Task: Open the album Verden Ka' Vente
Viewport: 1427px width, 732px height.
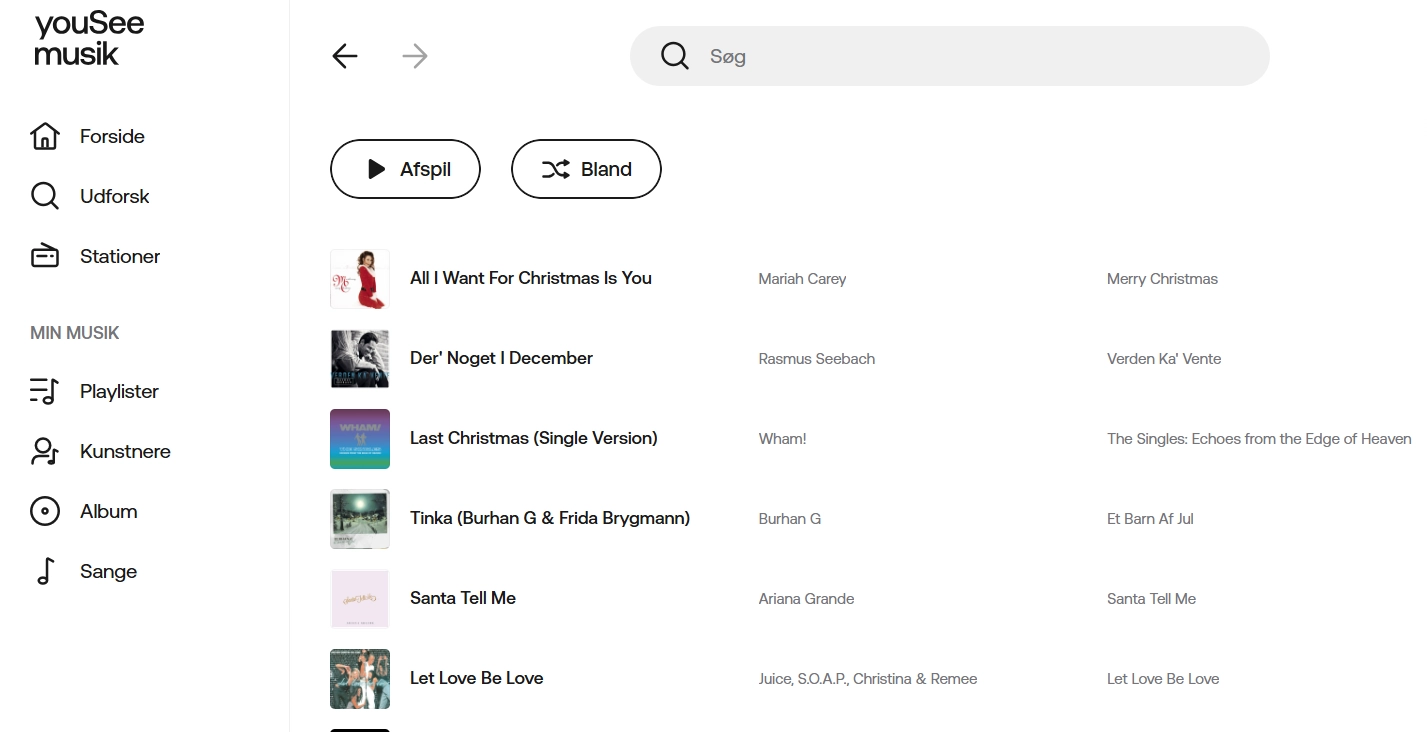Action: tap(1164, 359)
